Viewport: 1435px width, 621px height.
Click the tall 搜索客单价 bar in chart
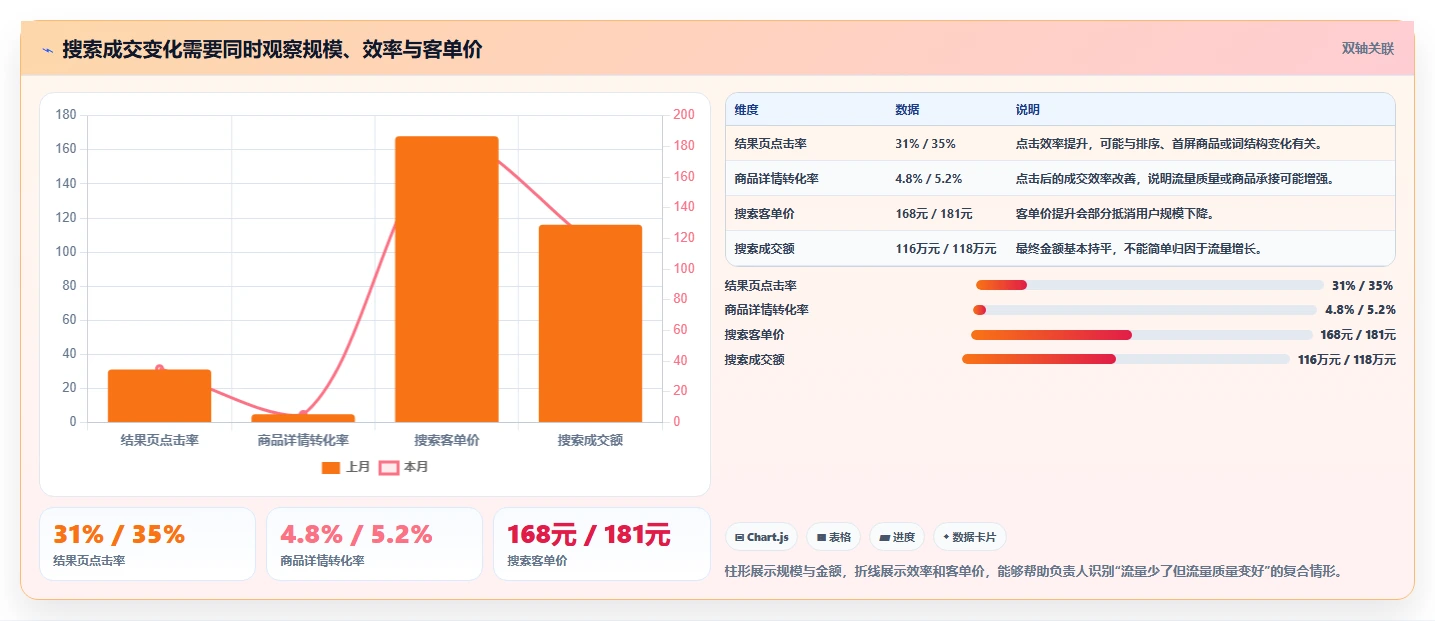447,279
